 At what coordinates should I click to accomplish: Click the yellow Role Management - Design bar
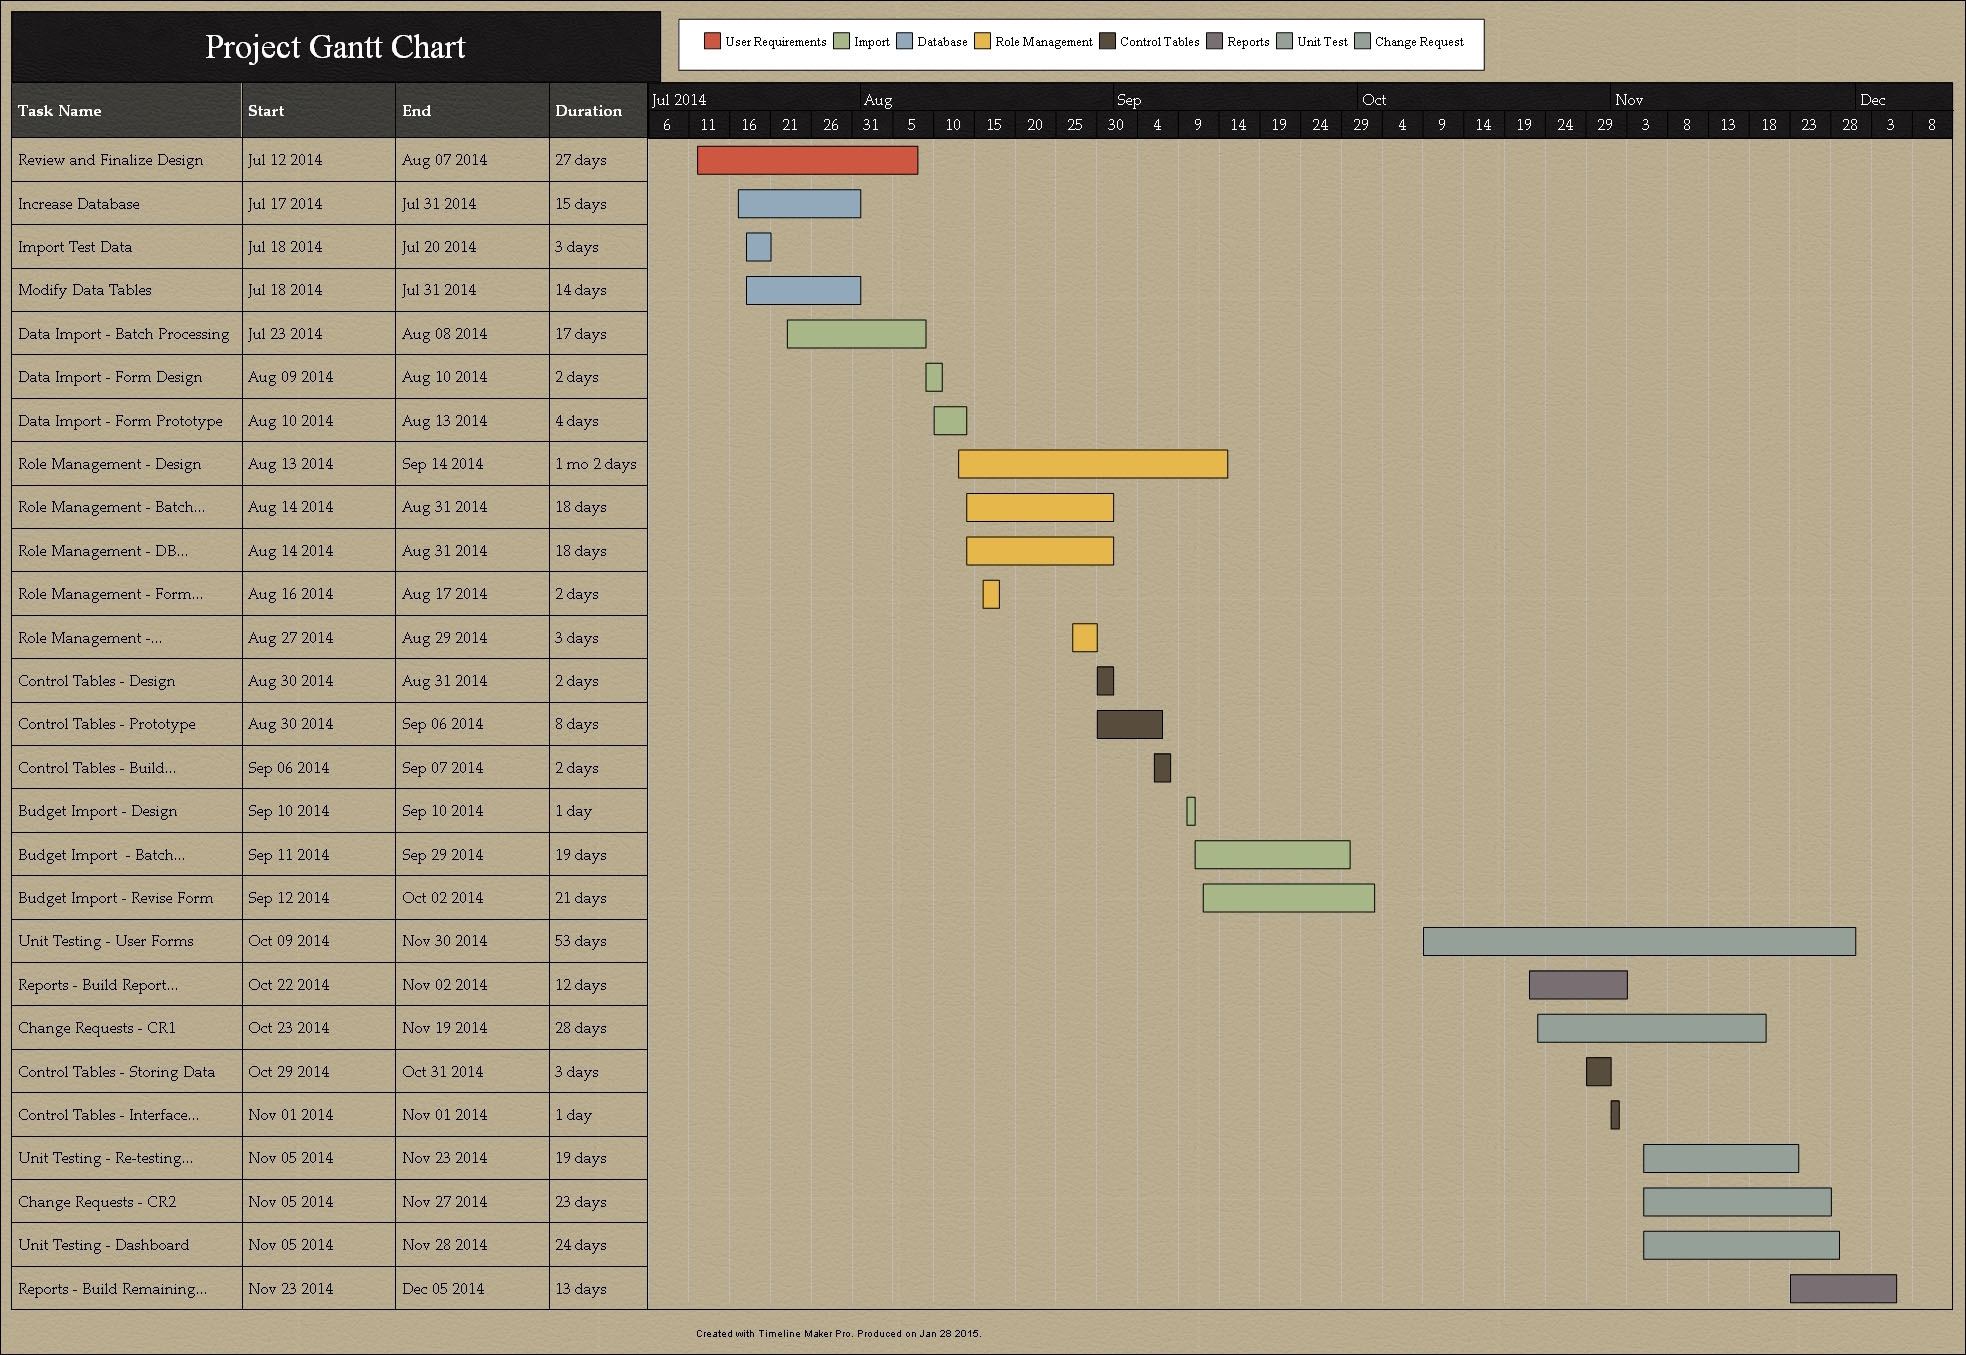click(x=1093, y=463)
